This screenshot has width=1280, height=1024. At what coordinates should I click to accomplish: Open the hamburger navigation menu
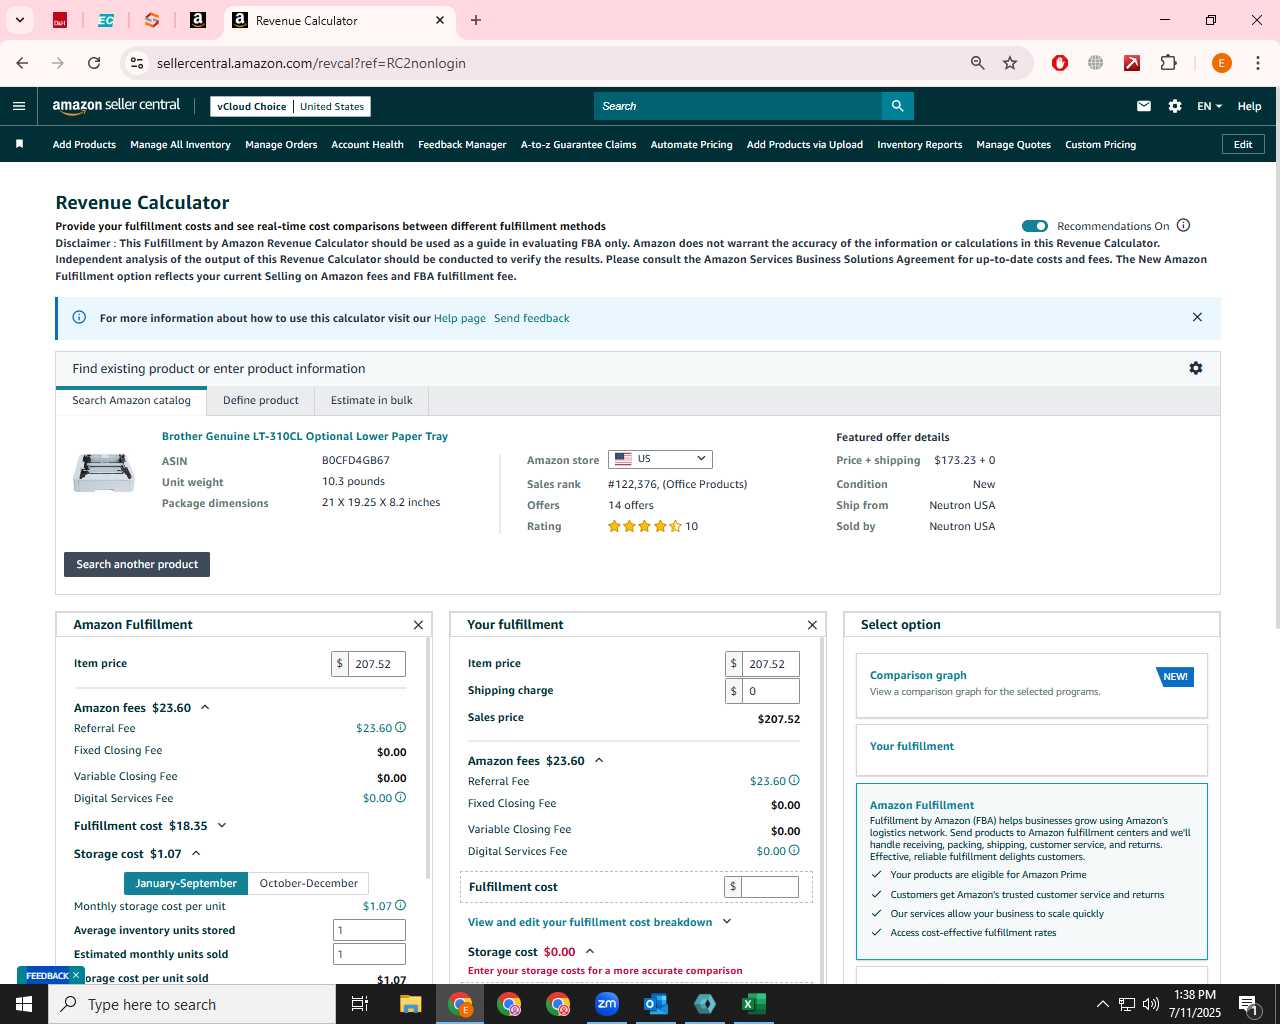19,106
